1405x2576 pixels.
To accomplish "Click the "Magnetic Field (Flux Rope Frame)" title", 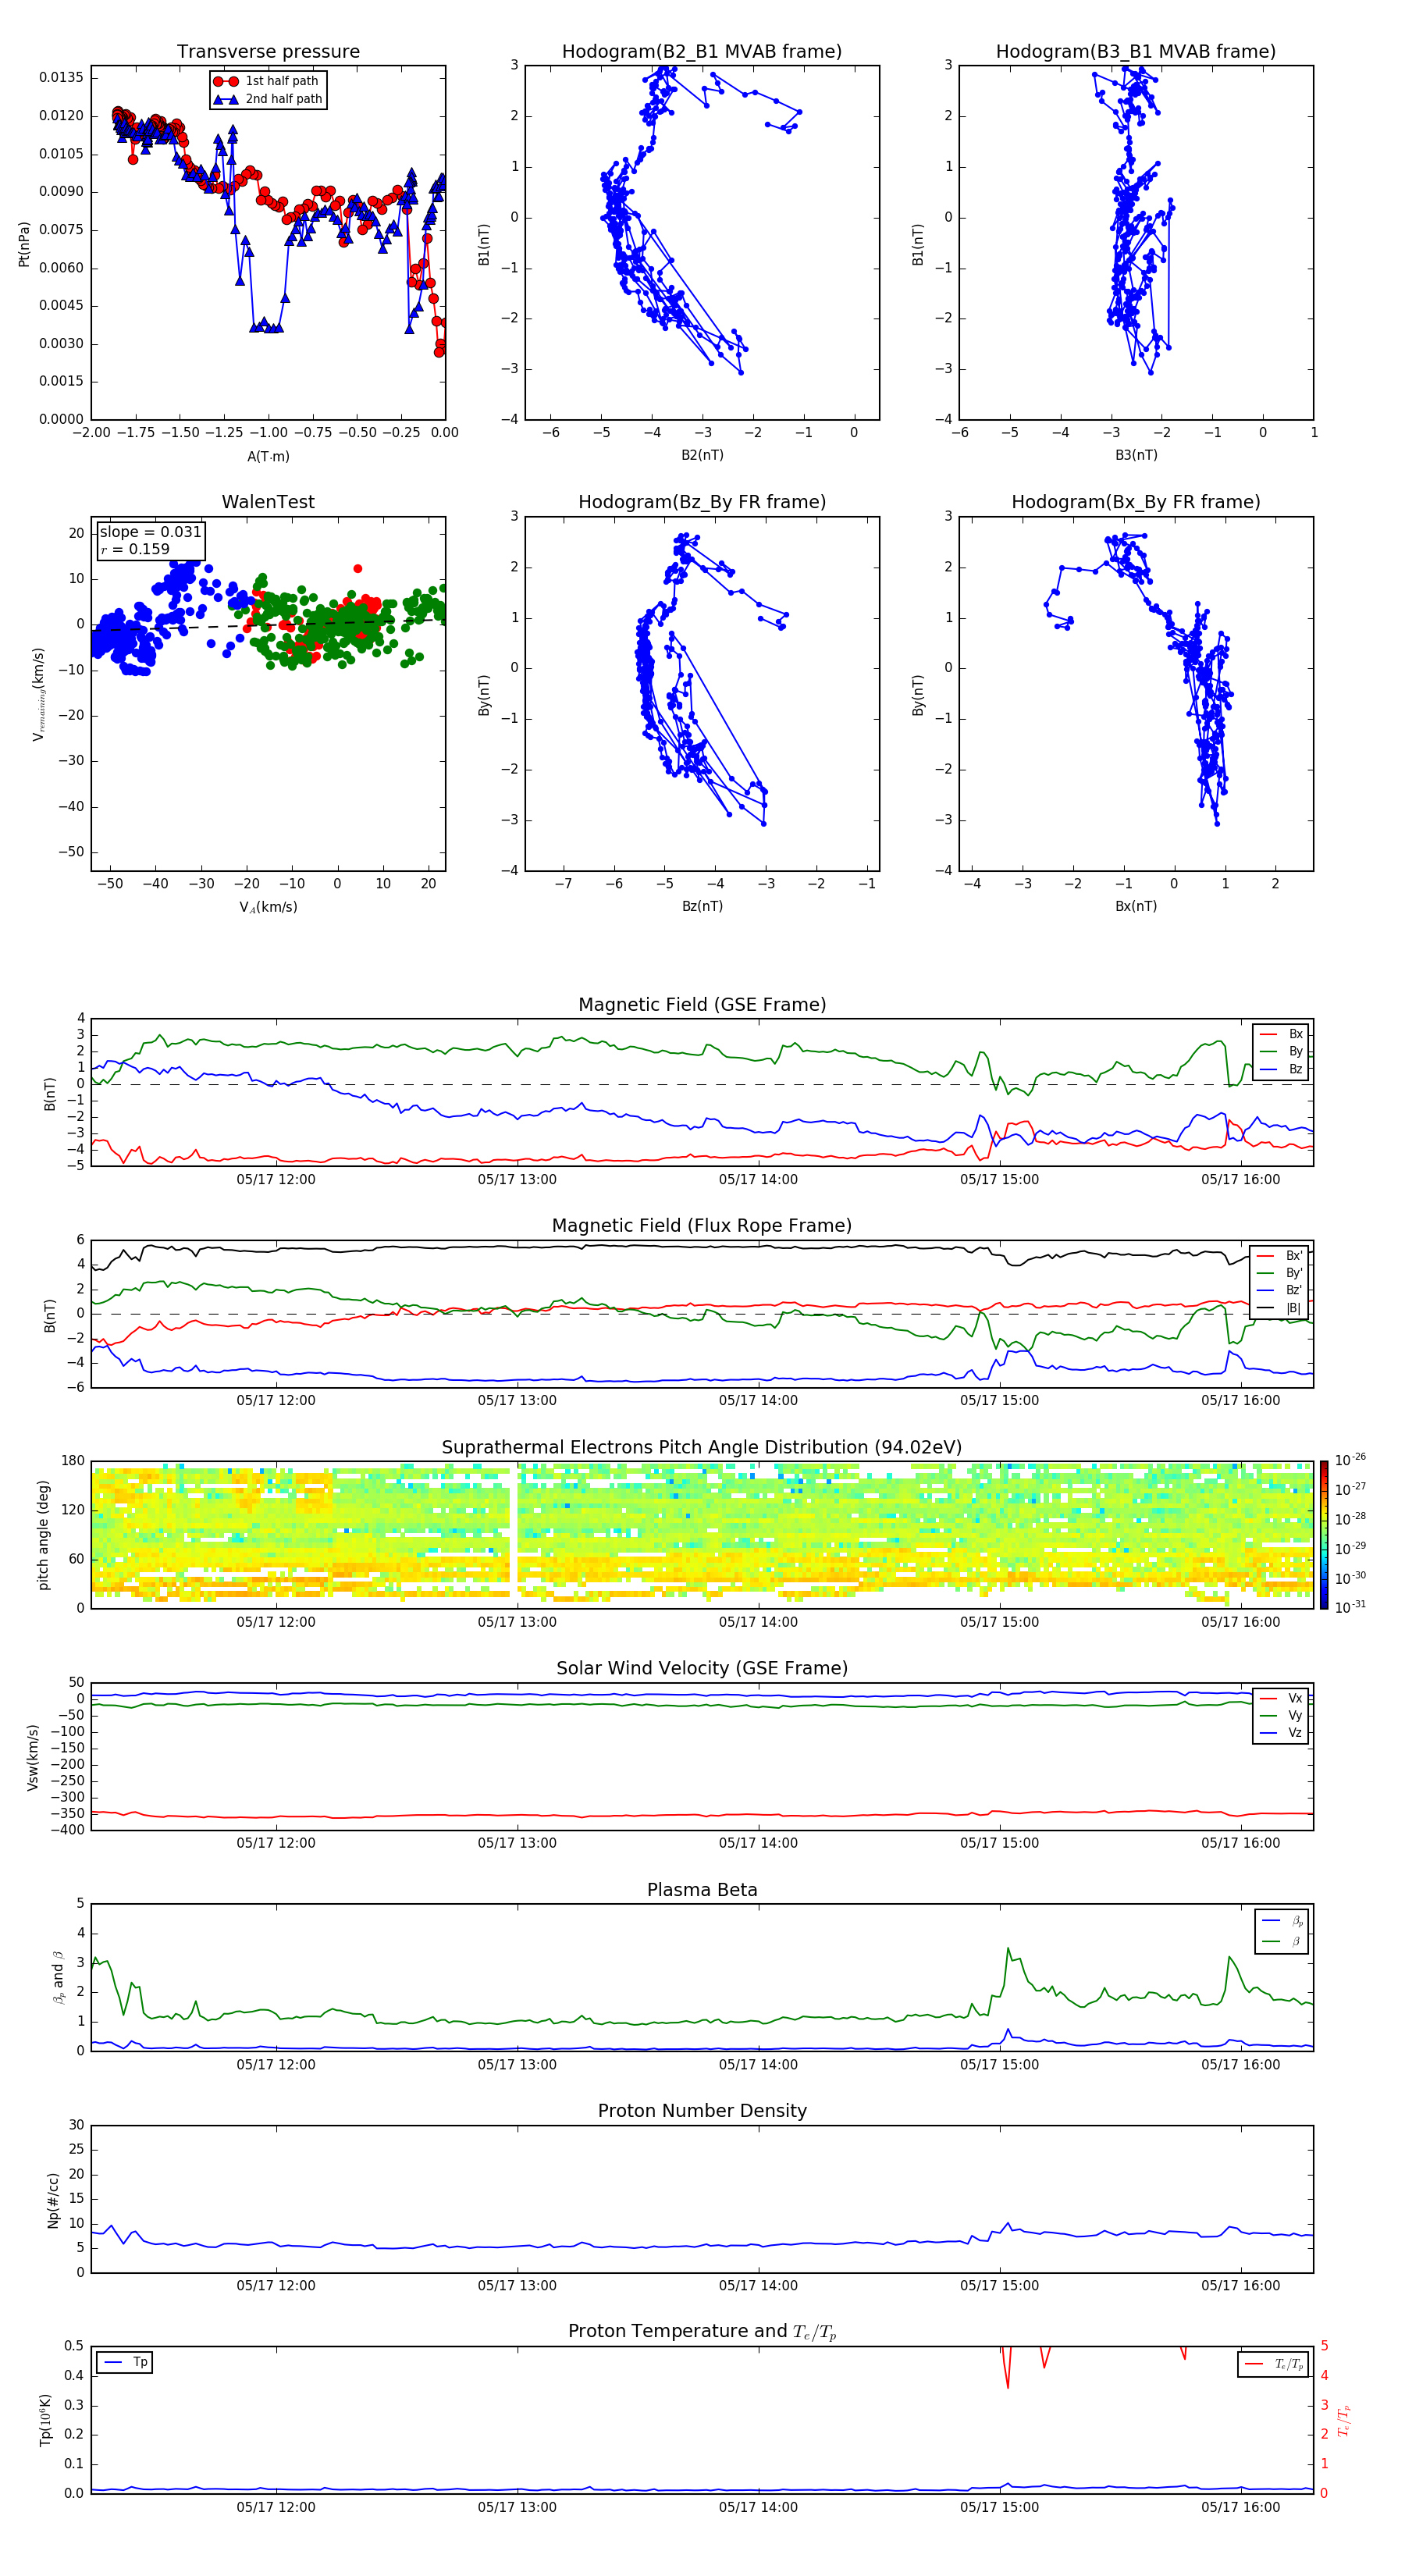I will 702,1226.
